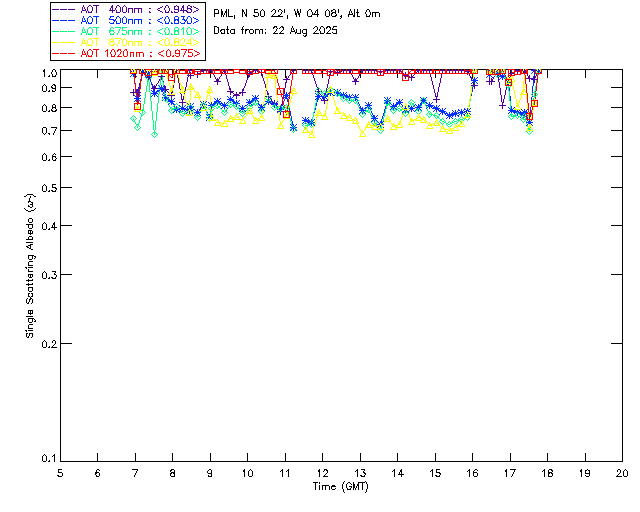Click the y-axis label 0.5
640x512 pixels.
click(x=49, y=188)
